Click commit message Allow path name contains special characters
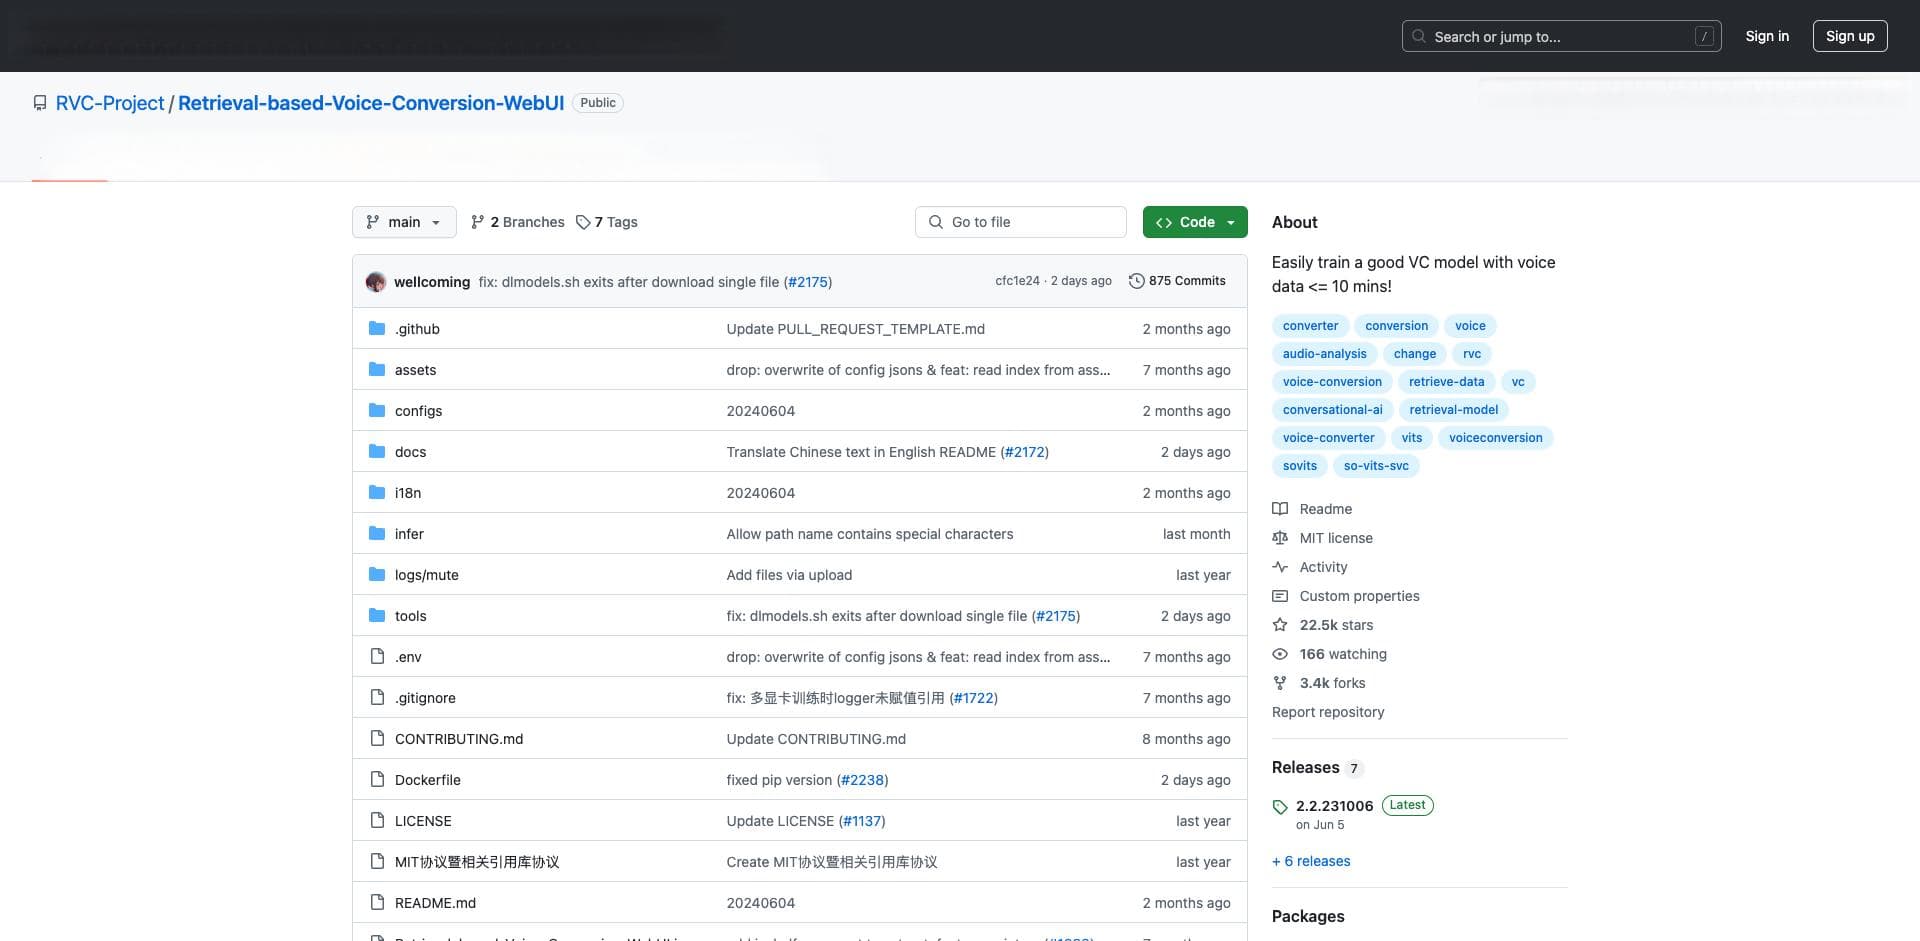 tap(870, 534)
